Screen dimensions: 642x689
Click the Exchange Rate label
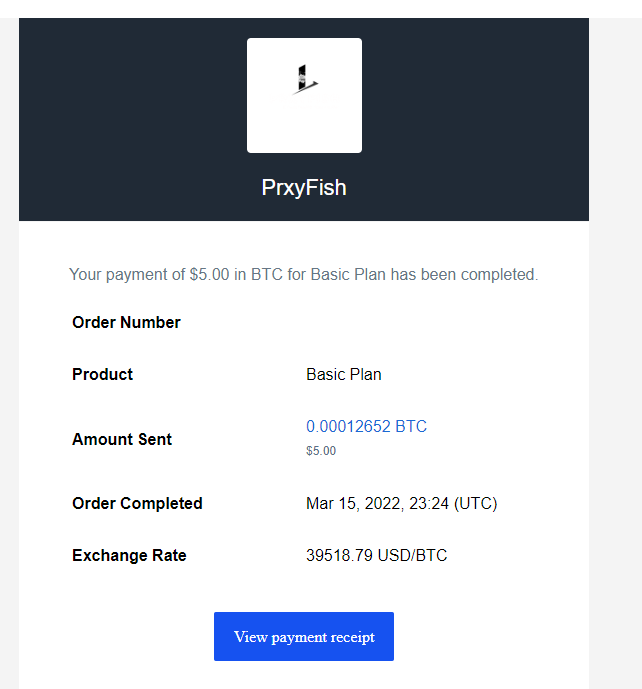click(129, 555)
